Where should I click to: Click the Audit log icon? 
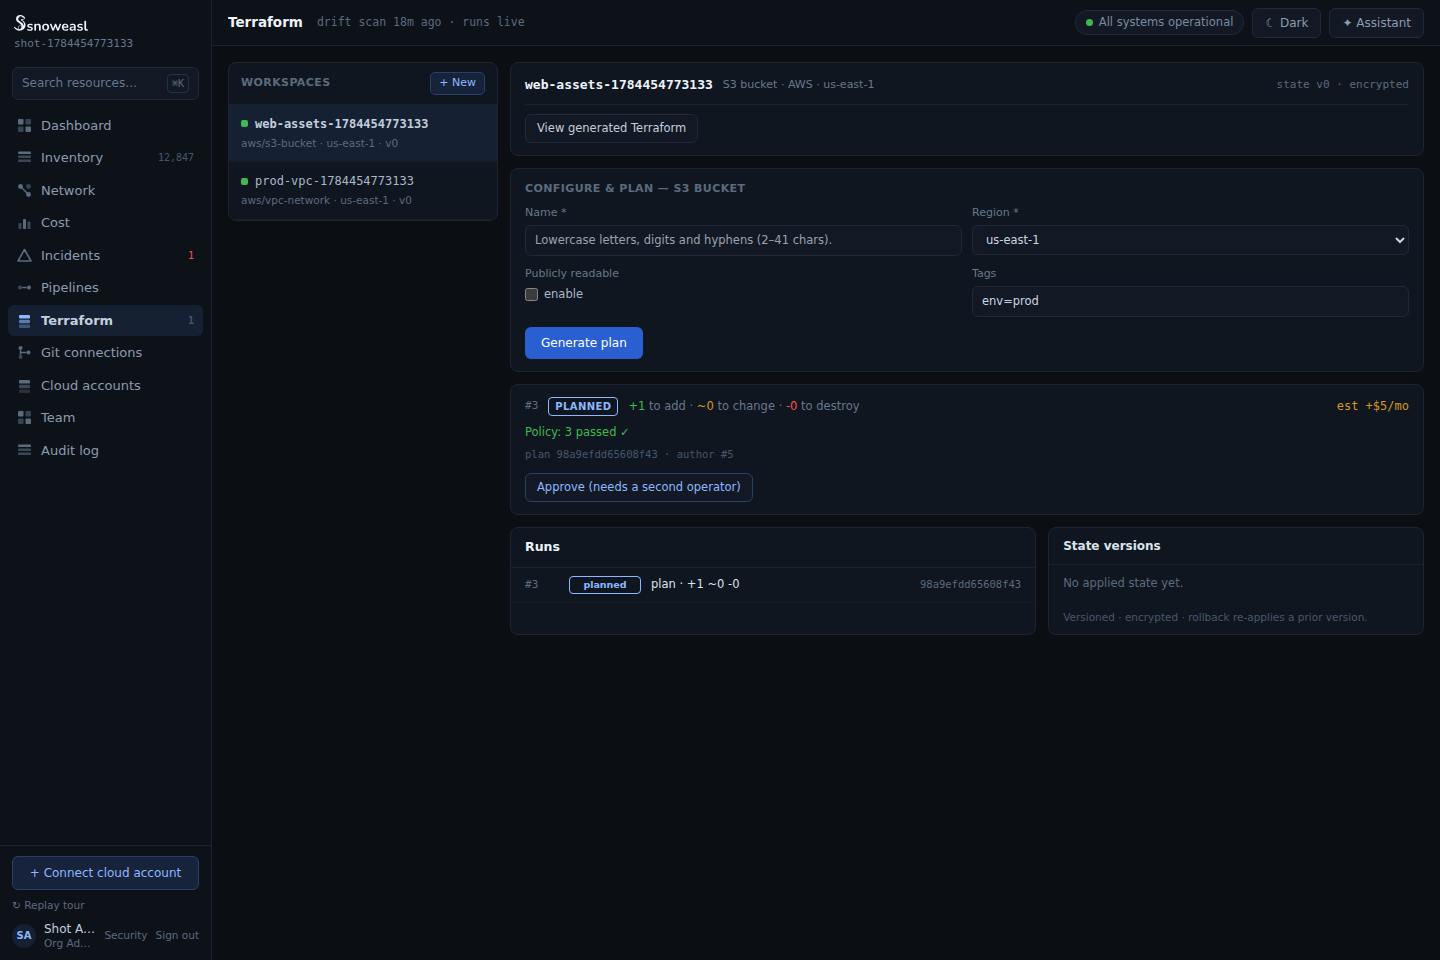tap(24, 450)
